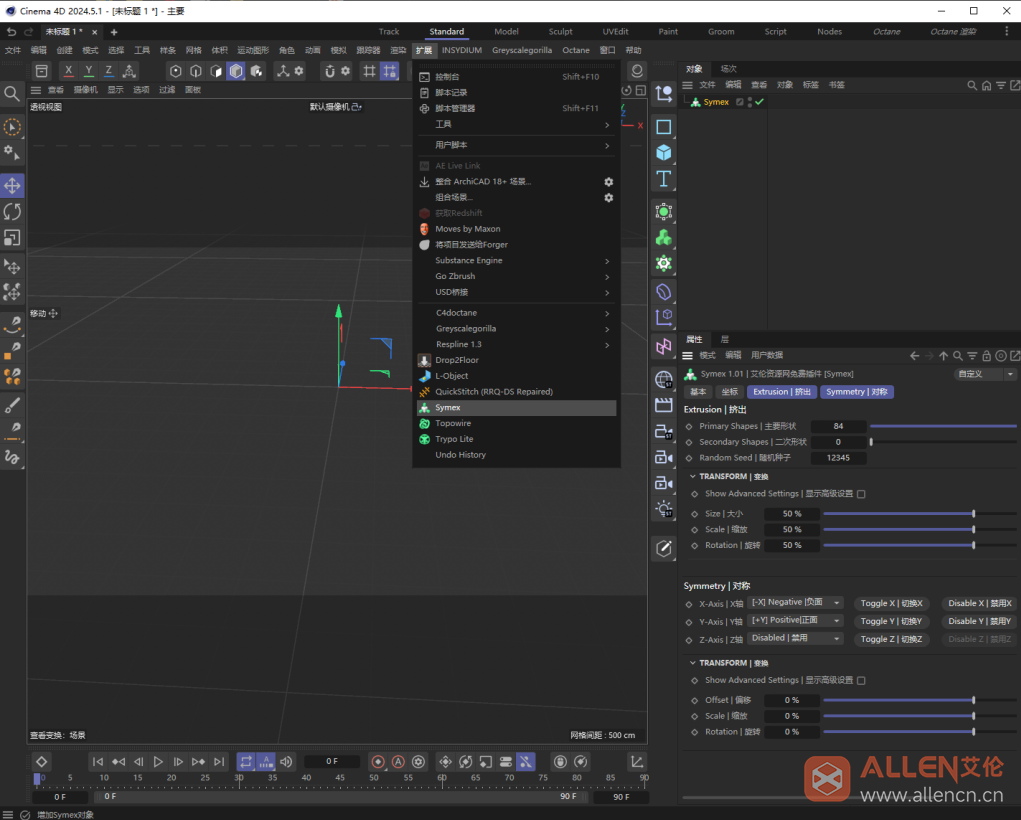Collapse the TRANSFORM group under Extrusion
The height and width of the screenshot is (820, 1021).
(693, 477)
